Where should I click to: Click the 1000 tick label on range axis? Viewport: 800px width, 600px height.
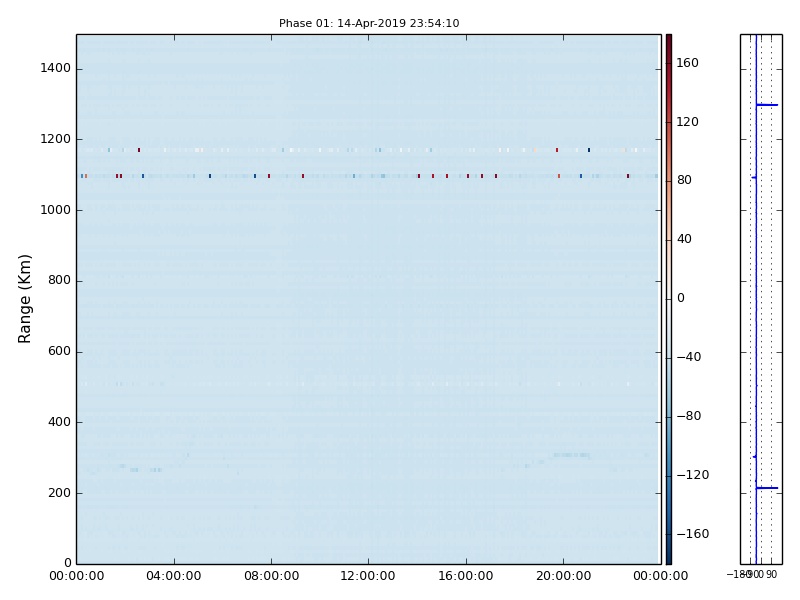click(56, 210)
